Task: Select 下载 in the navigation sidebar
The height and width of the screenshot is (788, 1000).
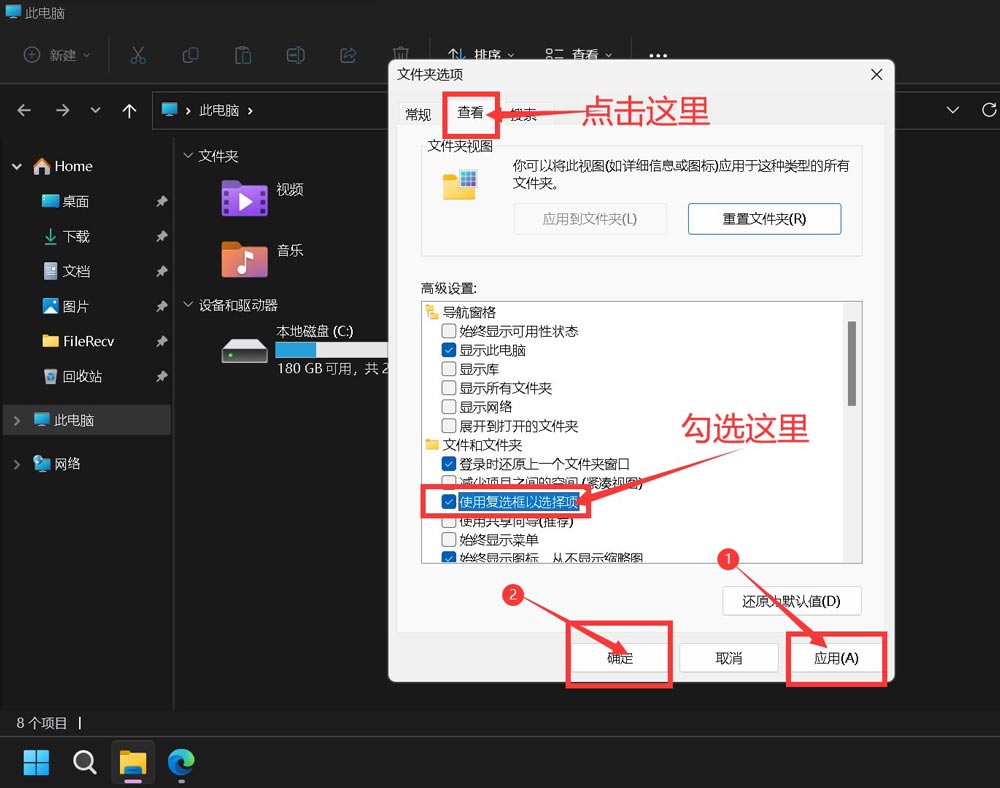Action: coord(77,236)
